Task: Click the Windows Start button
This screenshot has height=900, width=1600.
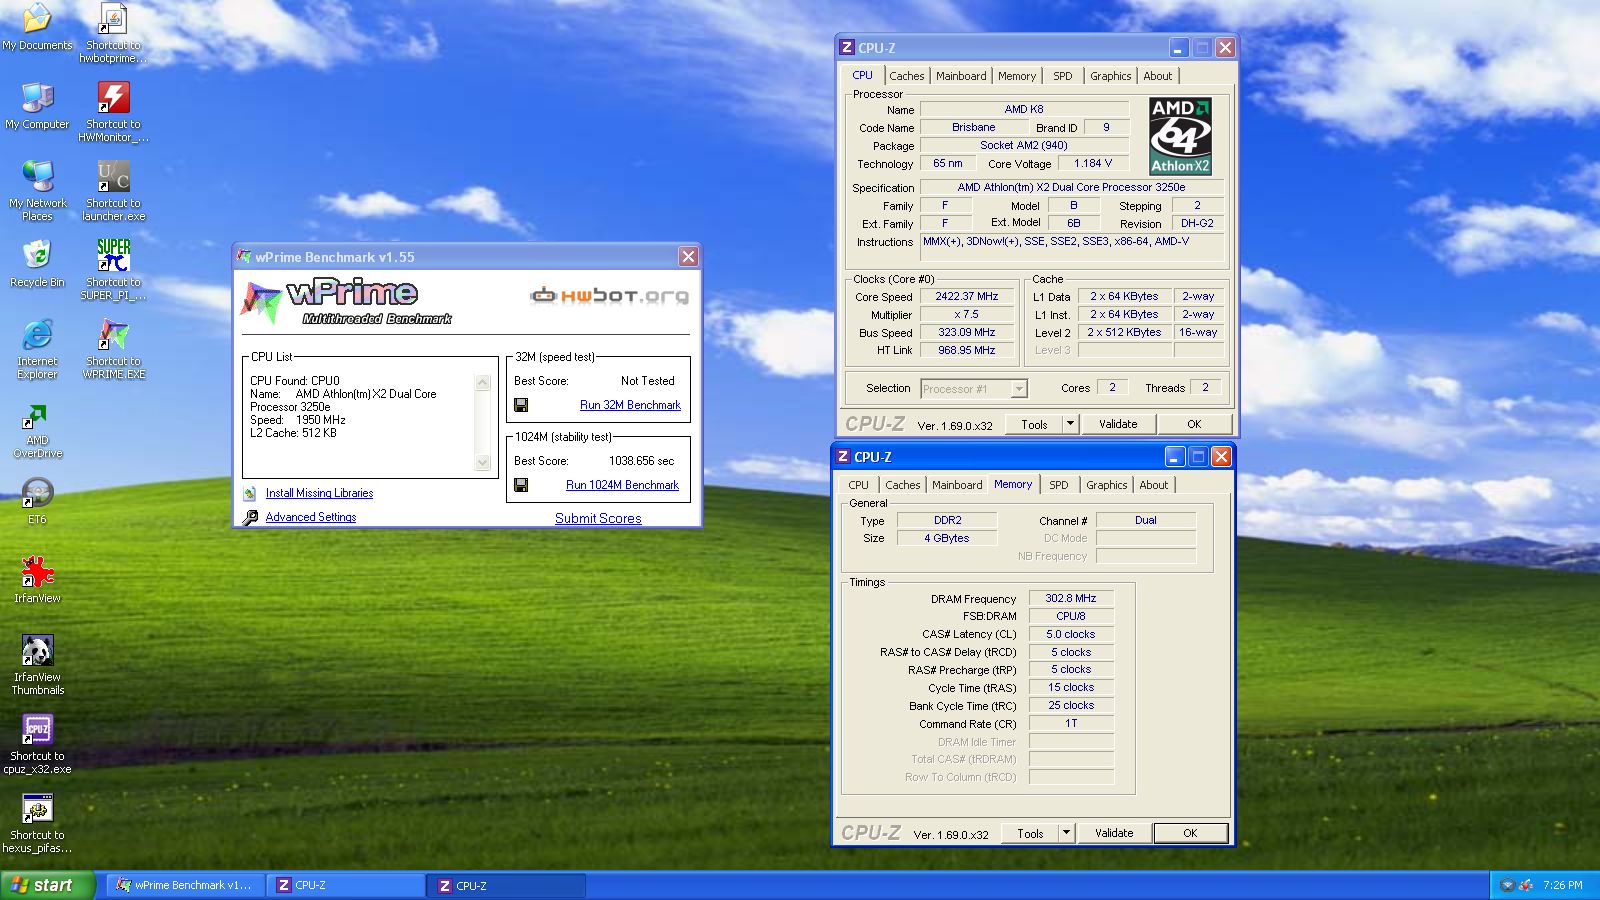Action: 47,885
